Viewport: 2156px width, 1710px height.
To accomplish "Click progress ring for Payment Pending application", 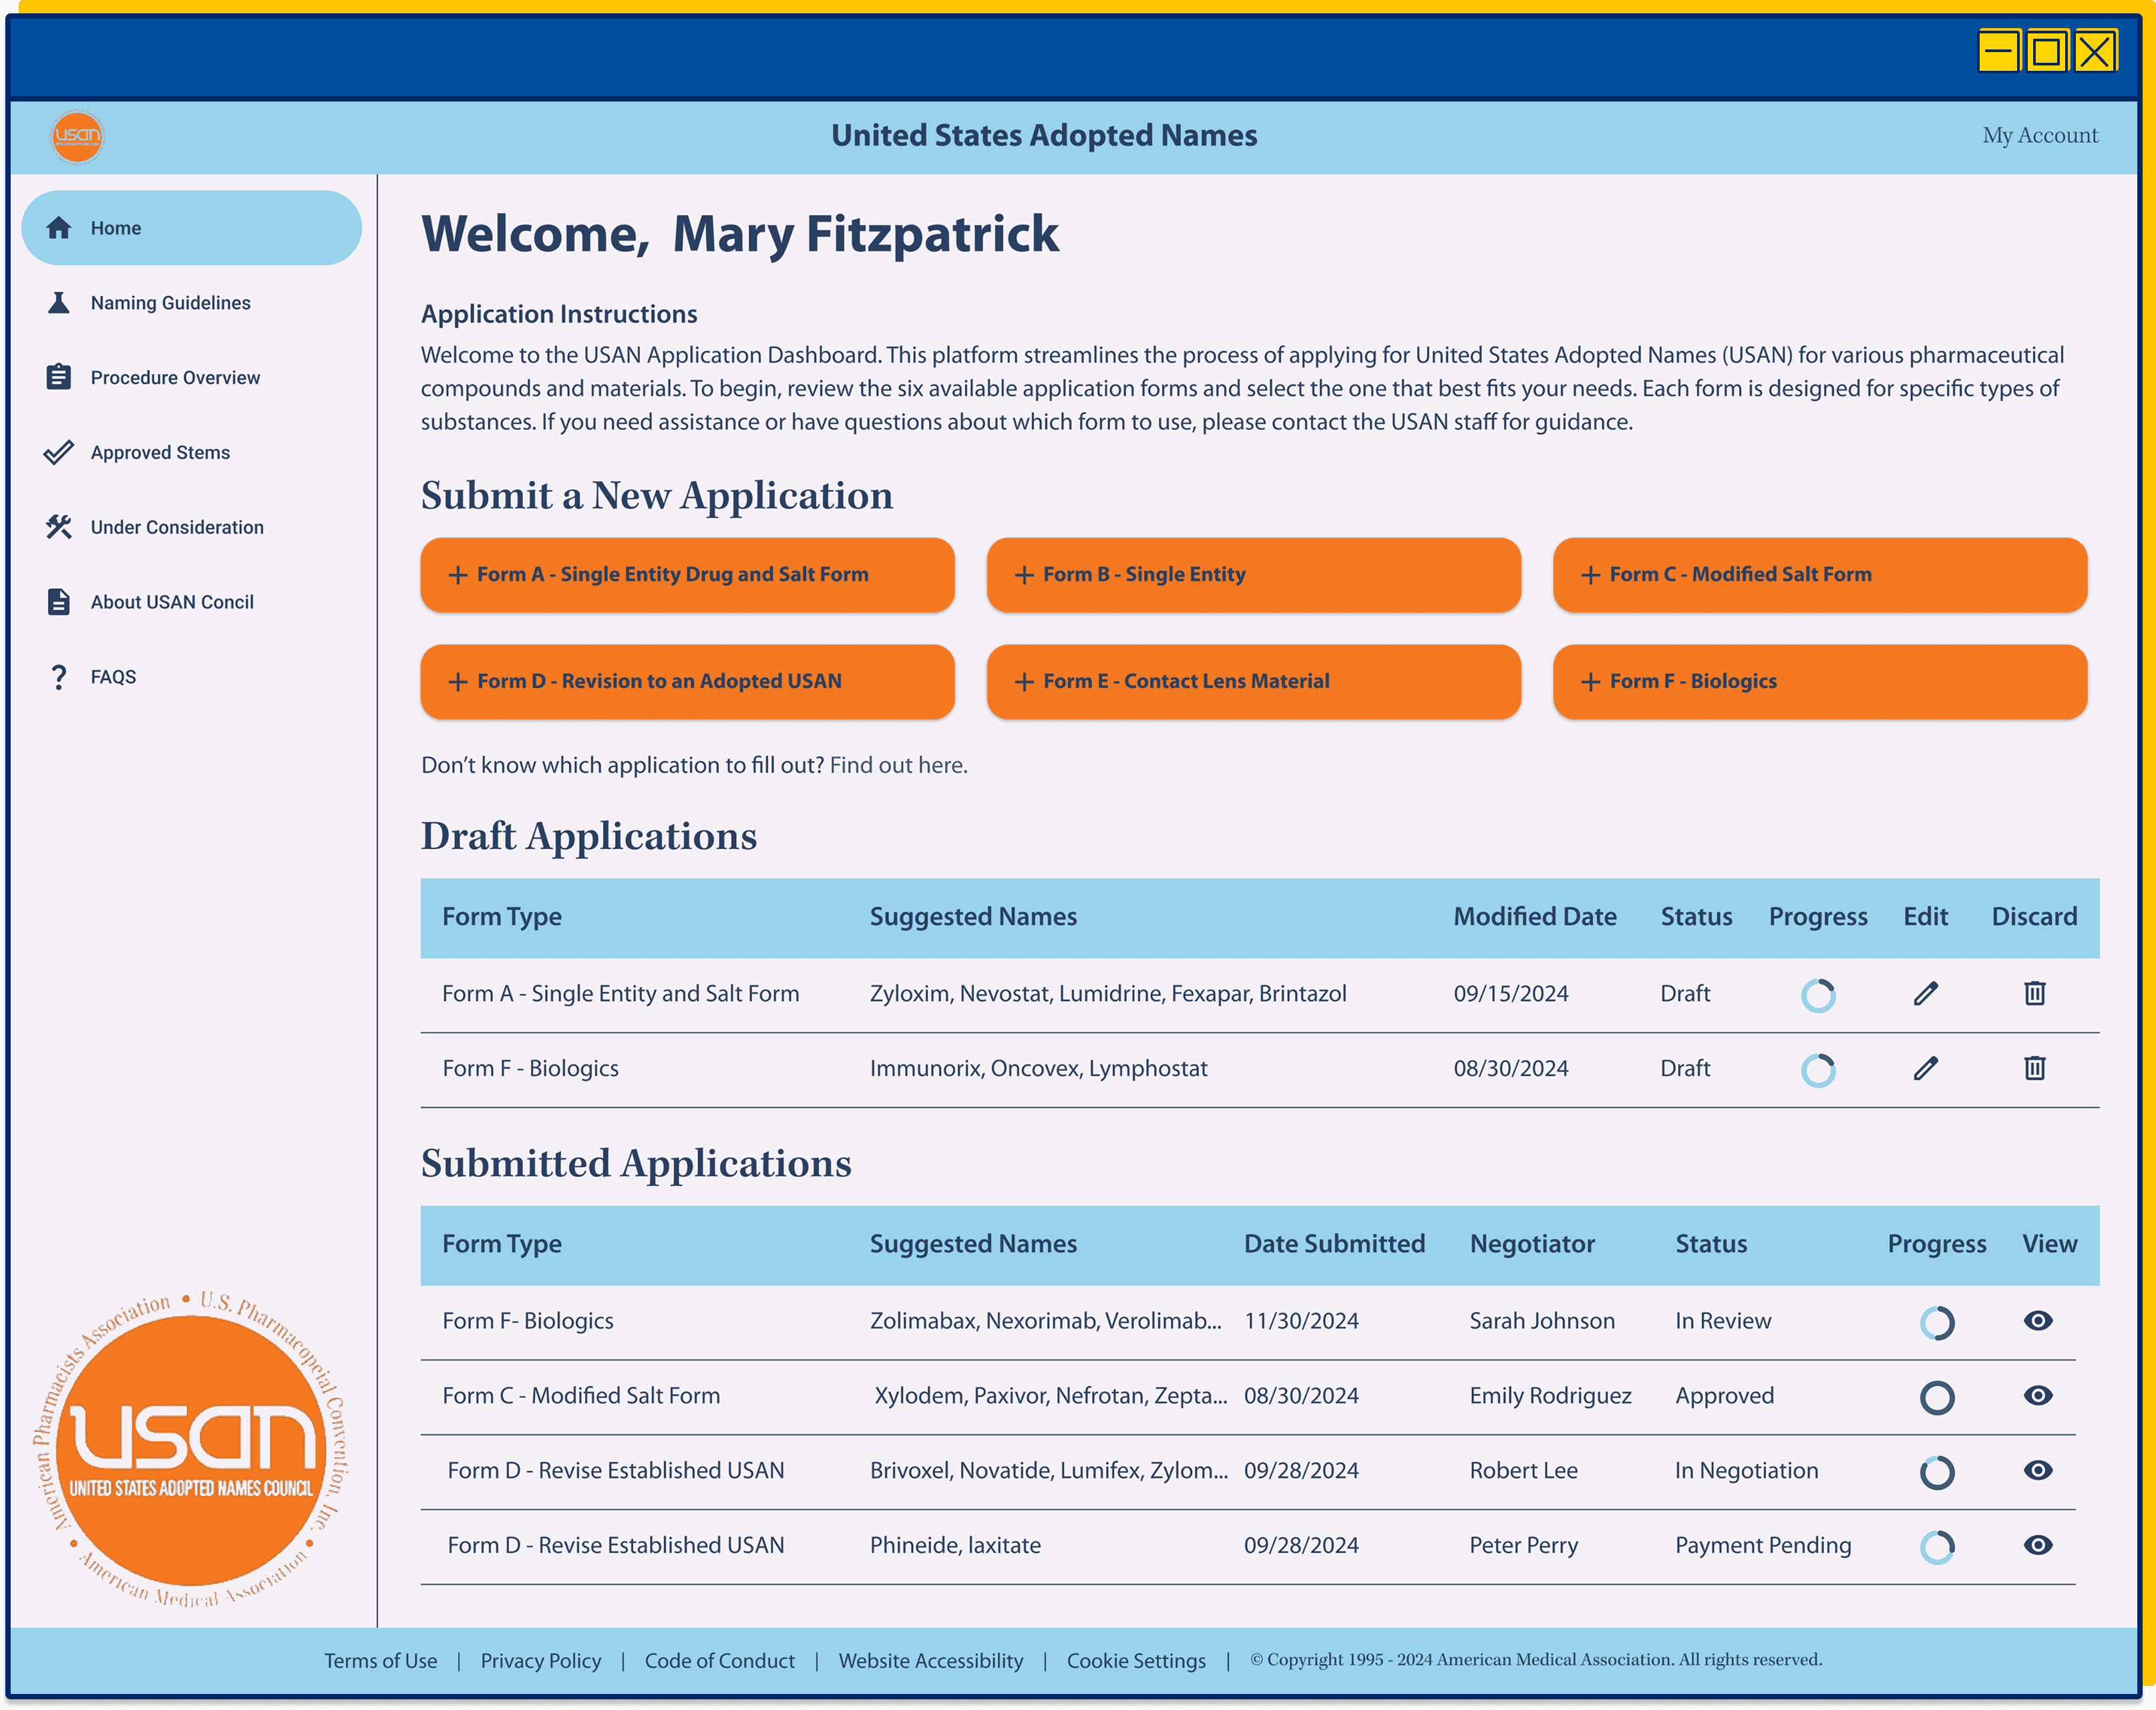I will pyautogui.click(x=1937, y=1547).
